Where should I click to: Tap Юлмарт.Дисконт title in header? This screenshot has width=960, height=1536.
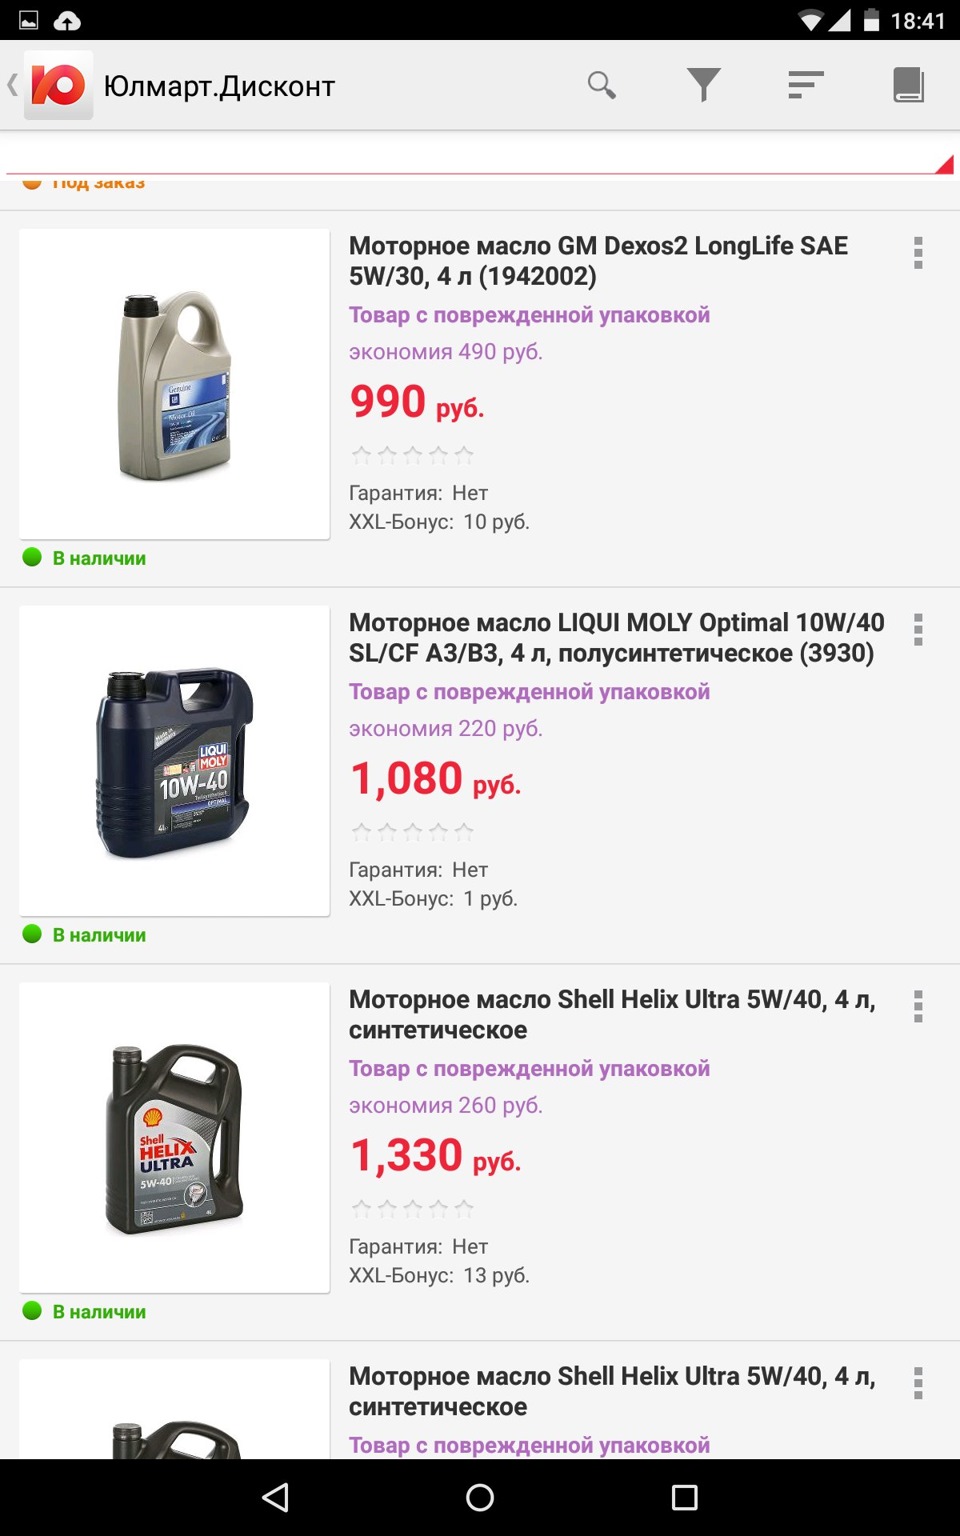pos(219,87)
